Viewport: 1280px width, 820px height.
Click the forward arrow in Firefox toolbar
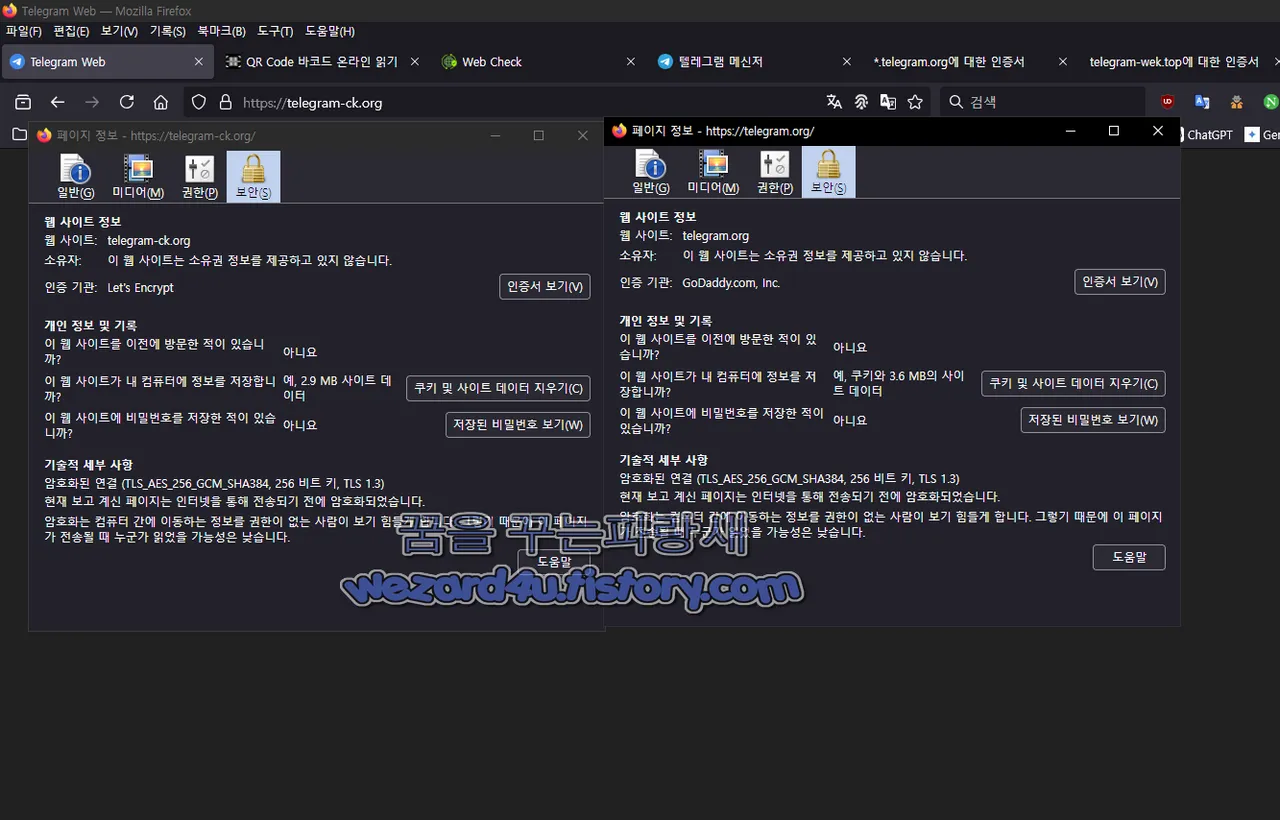point(92,102)
